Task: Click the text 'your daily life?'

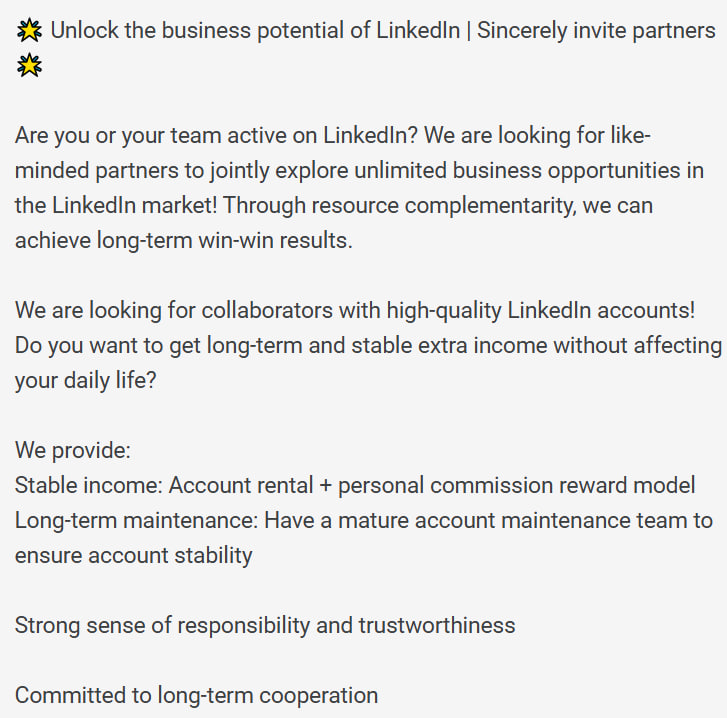Action: [86, 381]
